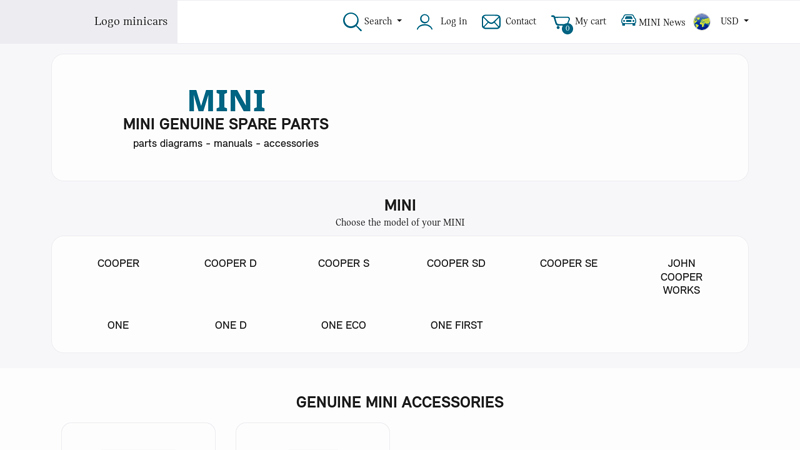Click the car icon beside MINI News
Viewport: 800px width, 450px height.
point(628,20)
